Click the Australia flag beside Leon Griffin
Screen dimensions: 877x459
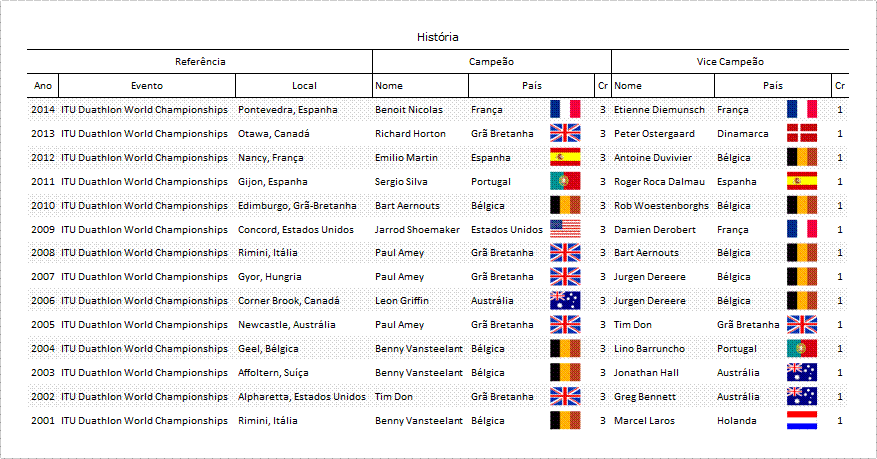tap(565, 300)
